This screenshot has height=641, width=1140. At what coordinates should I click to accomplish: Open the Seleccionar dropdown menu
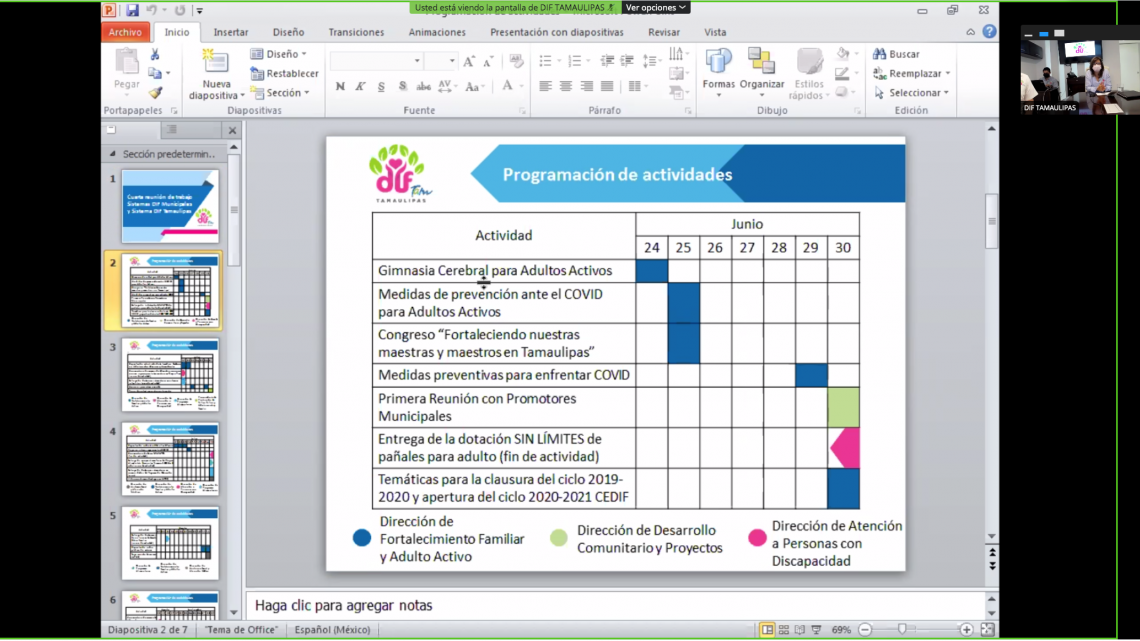point(914,93)
